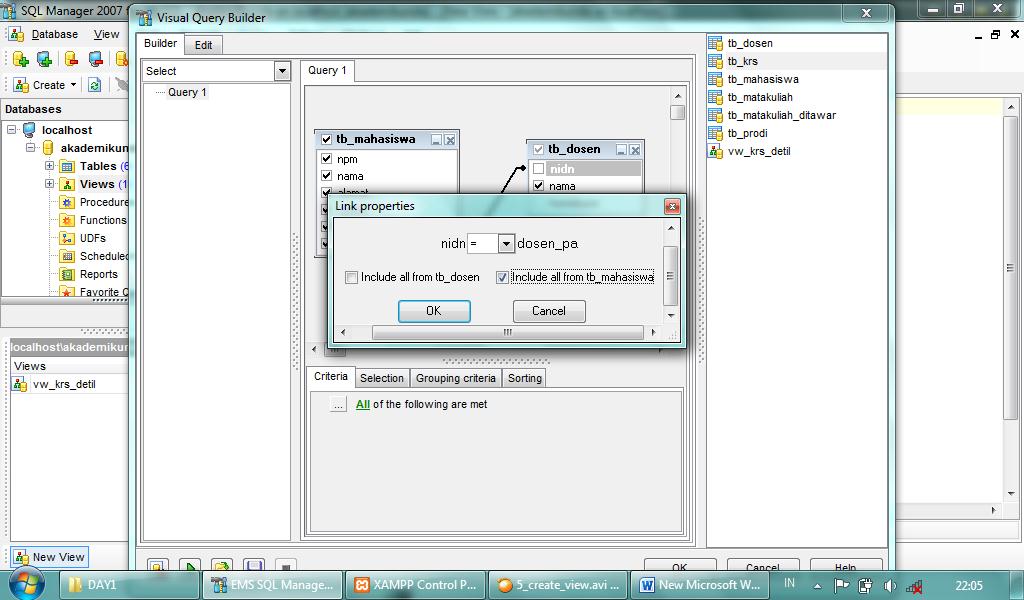Minimize the tb_mahasiswa table box
The width and height of the screenshot is (1024, 600).
pos(436,140)
